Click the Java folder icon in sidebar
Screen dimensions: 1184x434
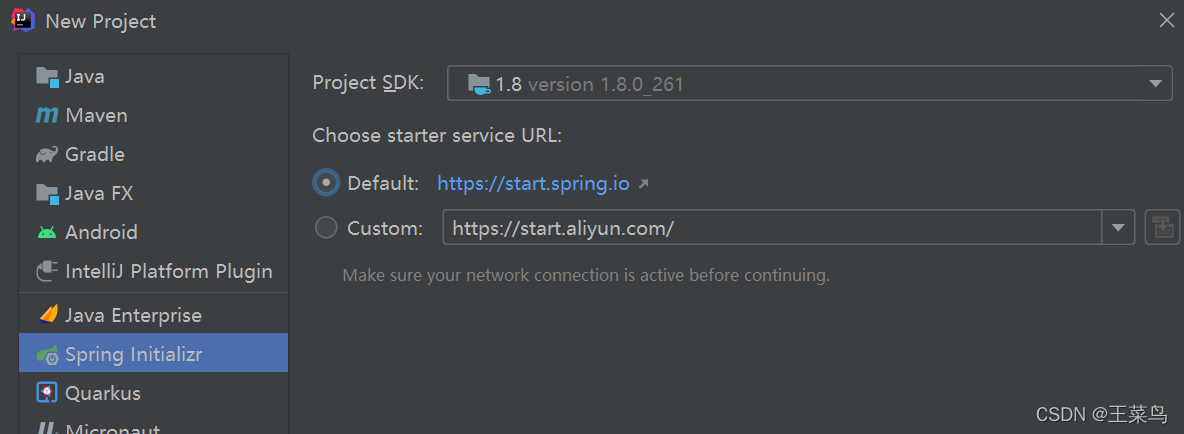pos(47,76)
